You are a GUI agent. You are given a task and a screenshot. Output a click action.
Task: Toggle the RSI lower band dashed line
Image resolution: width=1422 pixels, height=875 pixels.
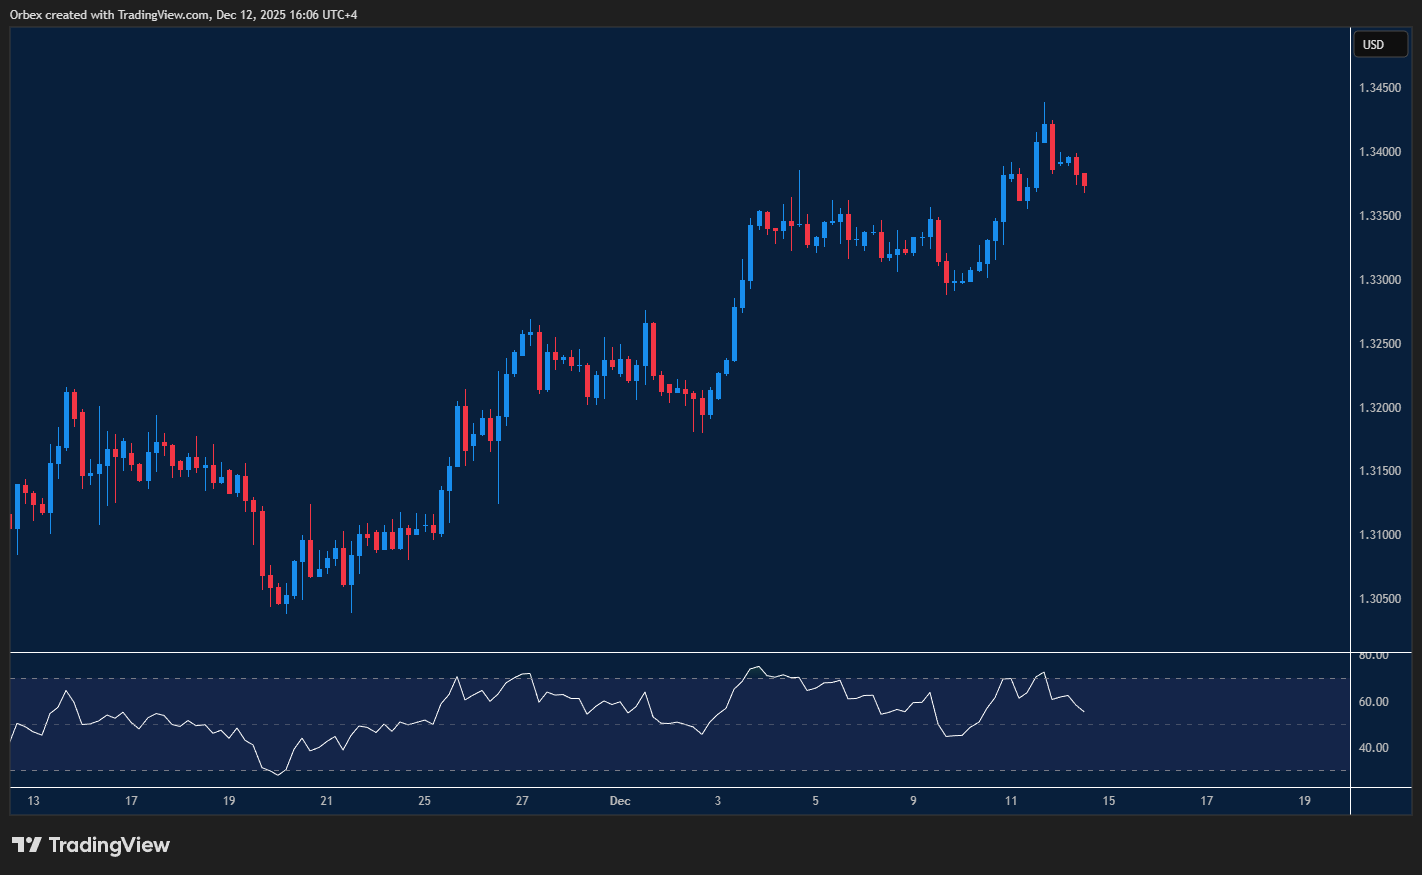point(700,771)
